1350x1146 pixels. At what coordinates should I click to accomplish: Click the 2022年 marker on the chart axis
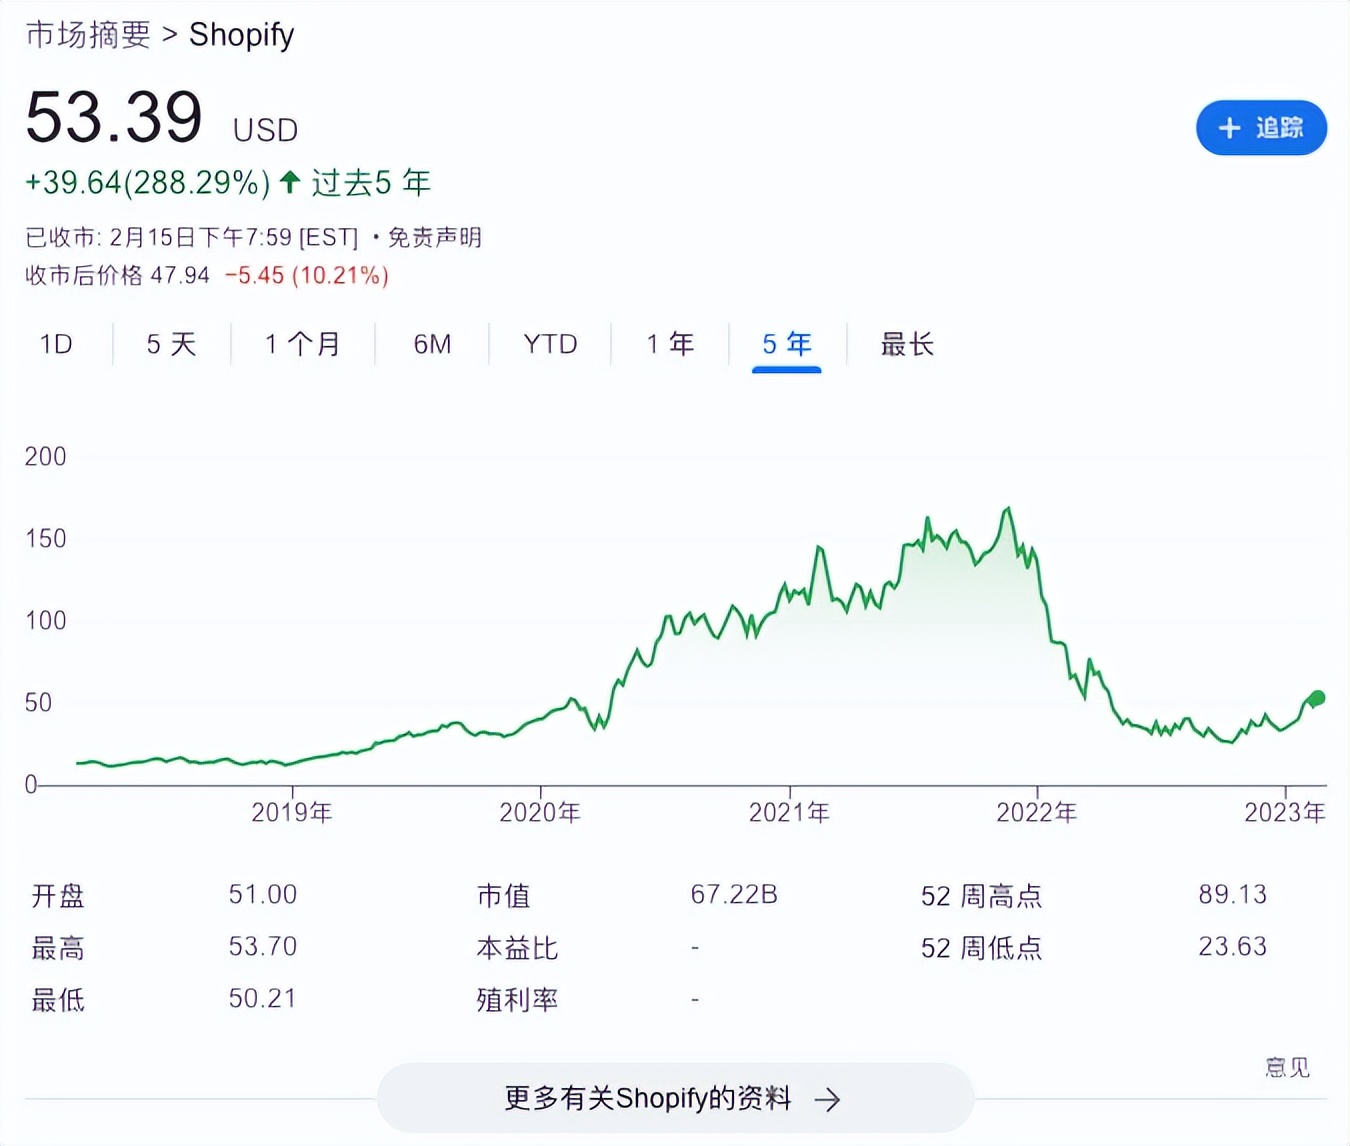(x=1036, y=812)
